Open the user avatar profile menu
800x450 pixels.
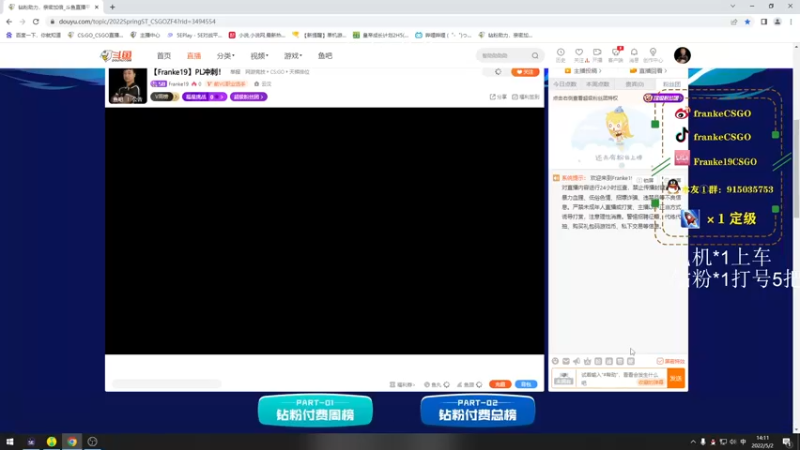pos(682,55)
